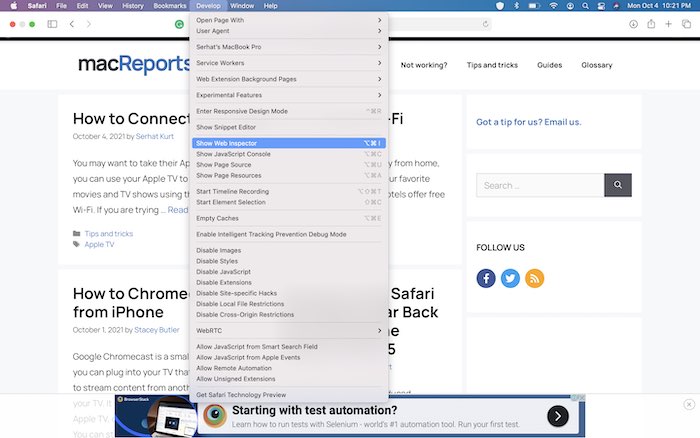This screenshot has width=700, height=438.
Task: Select Start Timeline Recording
Action: click(x=289, y=192)
